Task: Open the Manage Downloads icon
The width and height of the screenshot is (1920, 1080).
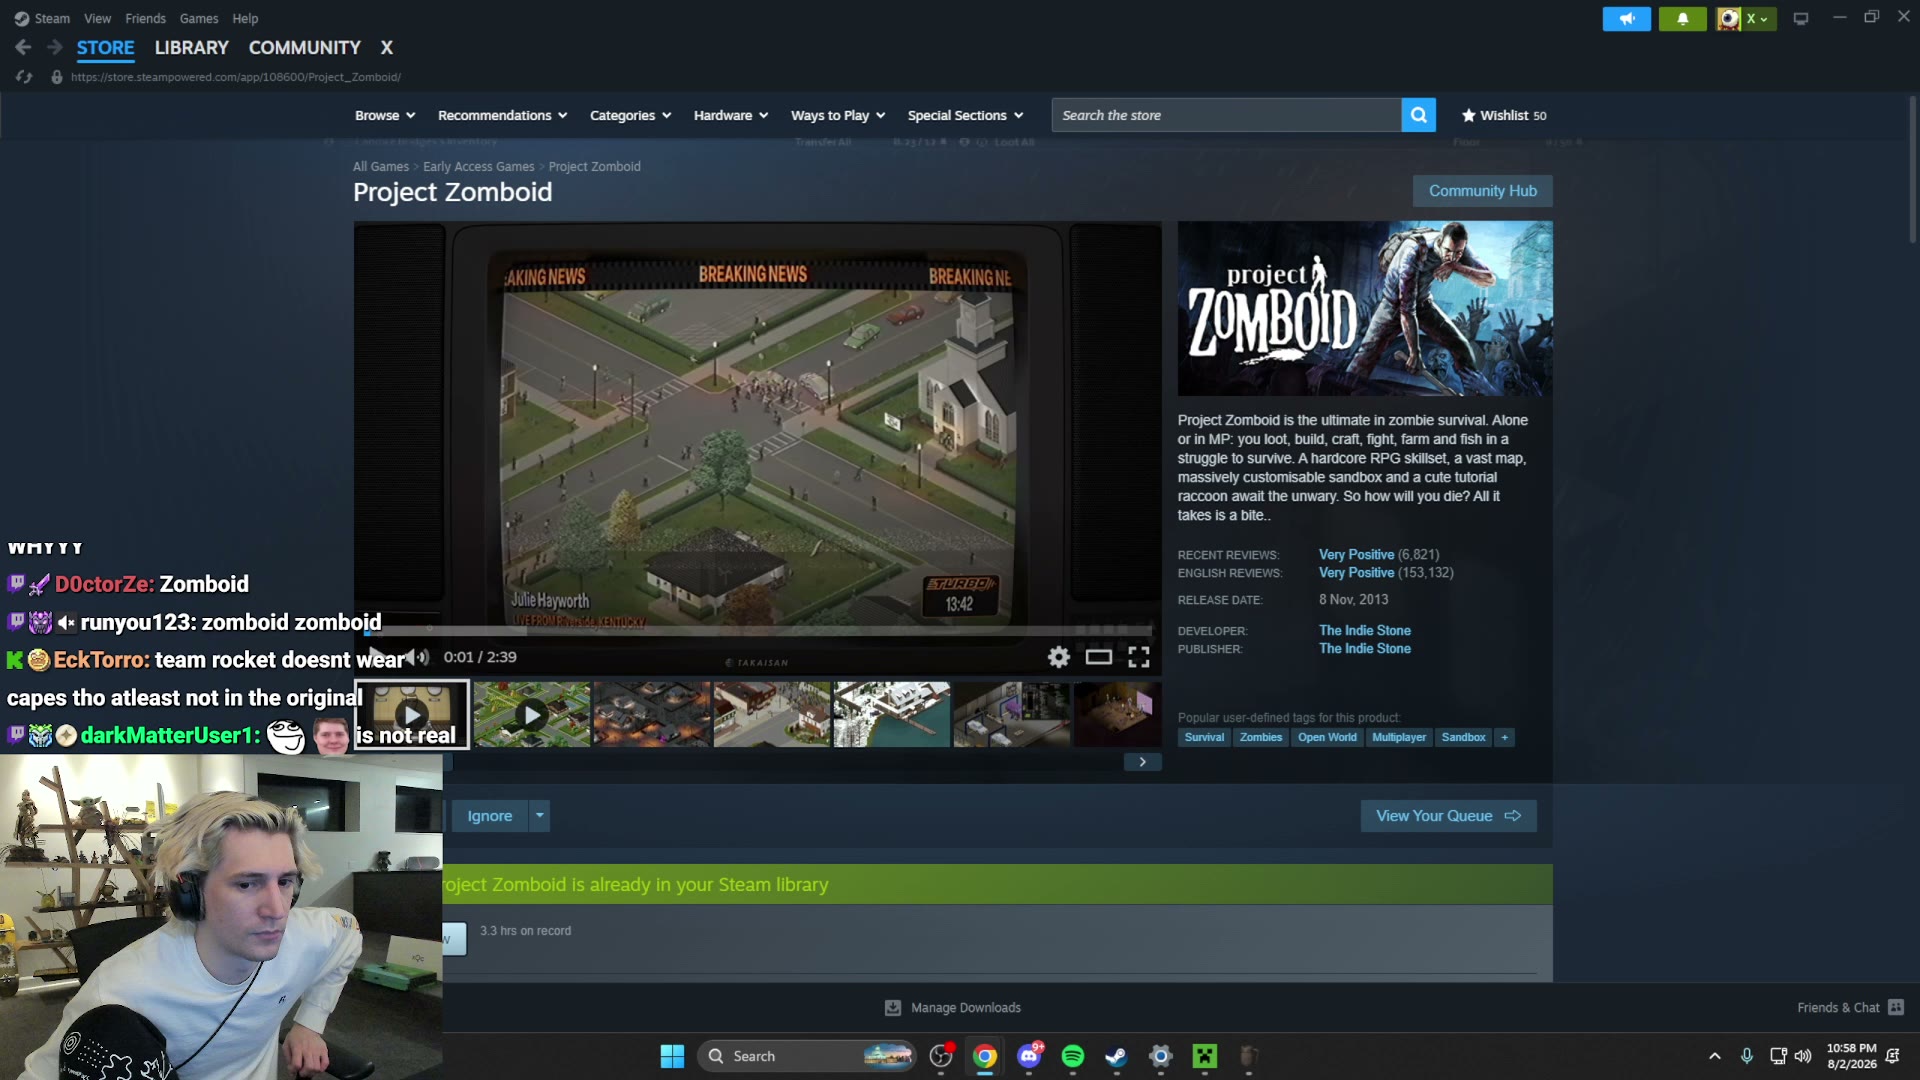Action: (x=893, y=1008)
